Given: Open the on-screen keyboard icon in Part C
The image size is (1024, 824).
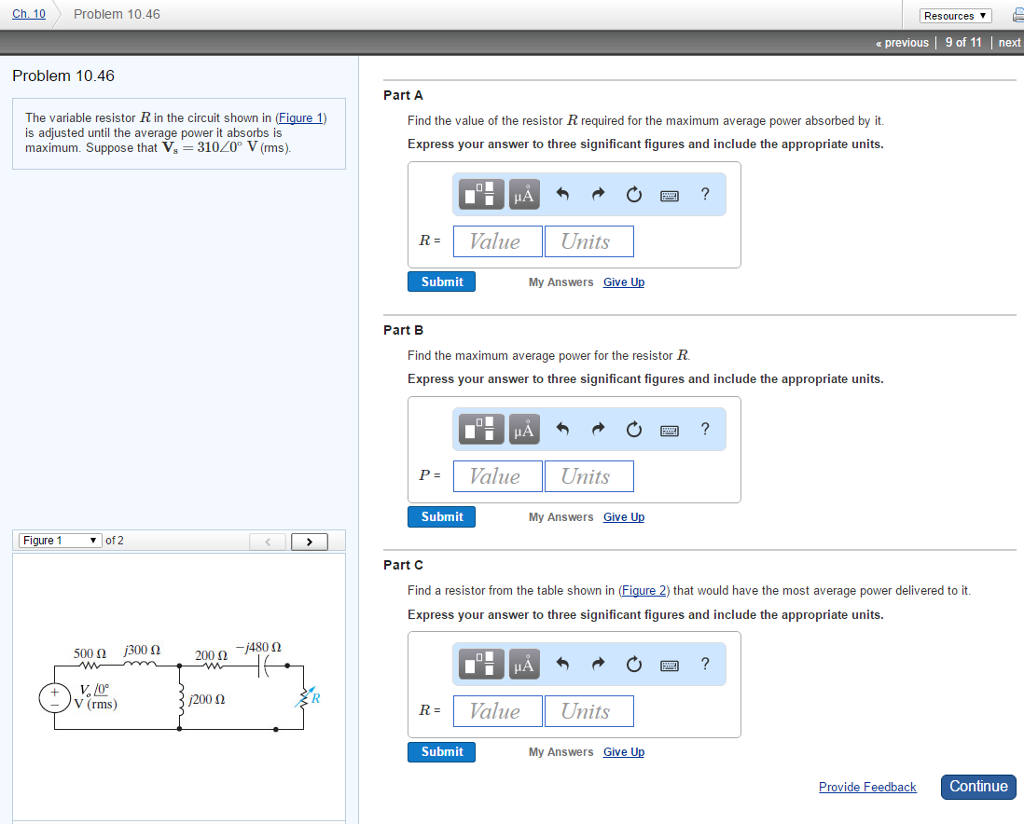Looking at the screenshot, I should [x=668, y=664].
